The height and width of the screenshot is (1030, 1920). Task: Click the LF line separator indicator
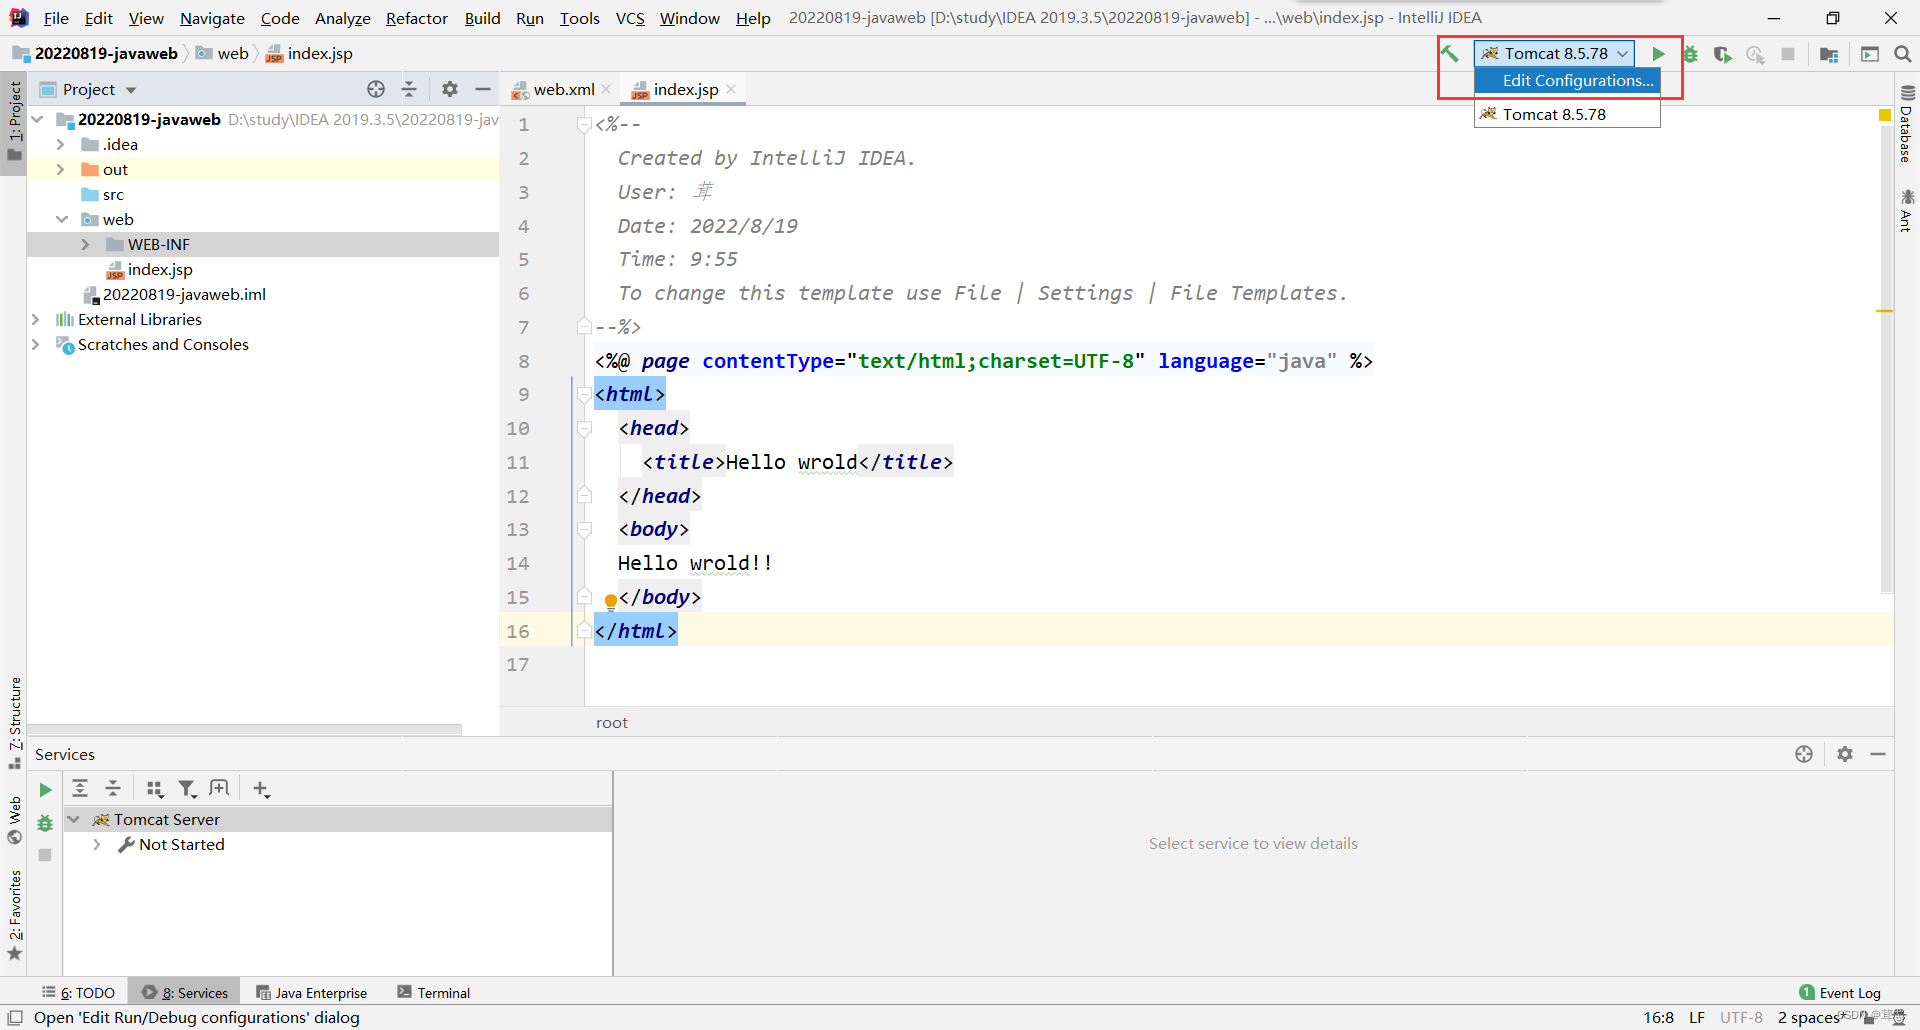[1697, 1017]
